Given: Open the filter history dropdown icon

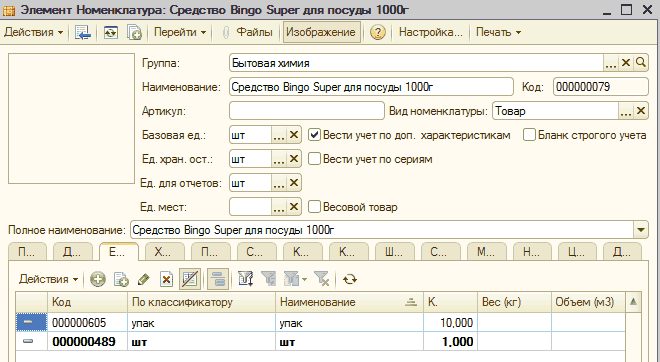Looking at the screenshot, I should pyautogui.click(x=295, y=279).
